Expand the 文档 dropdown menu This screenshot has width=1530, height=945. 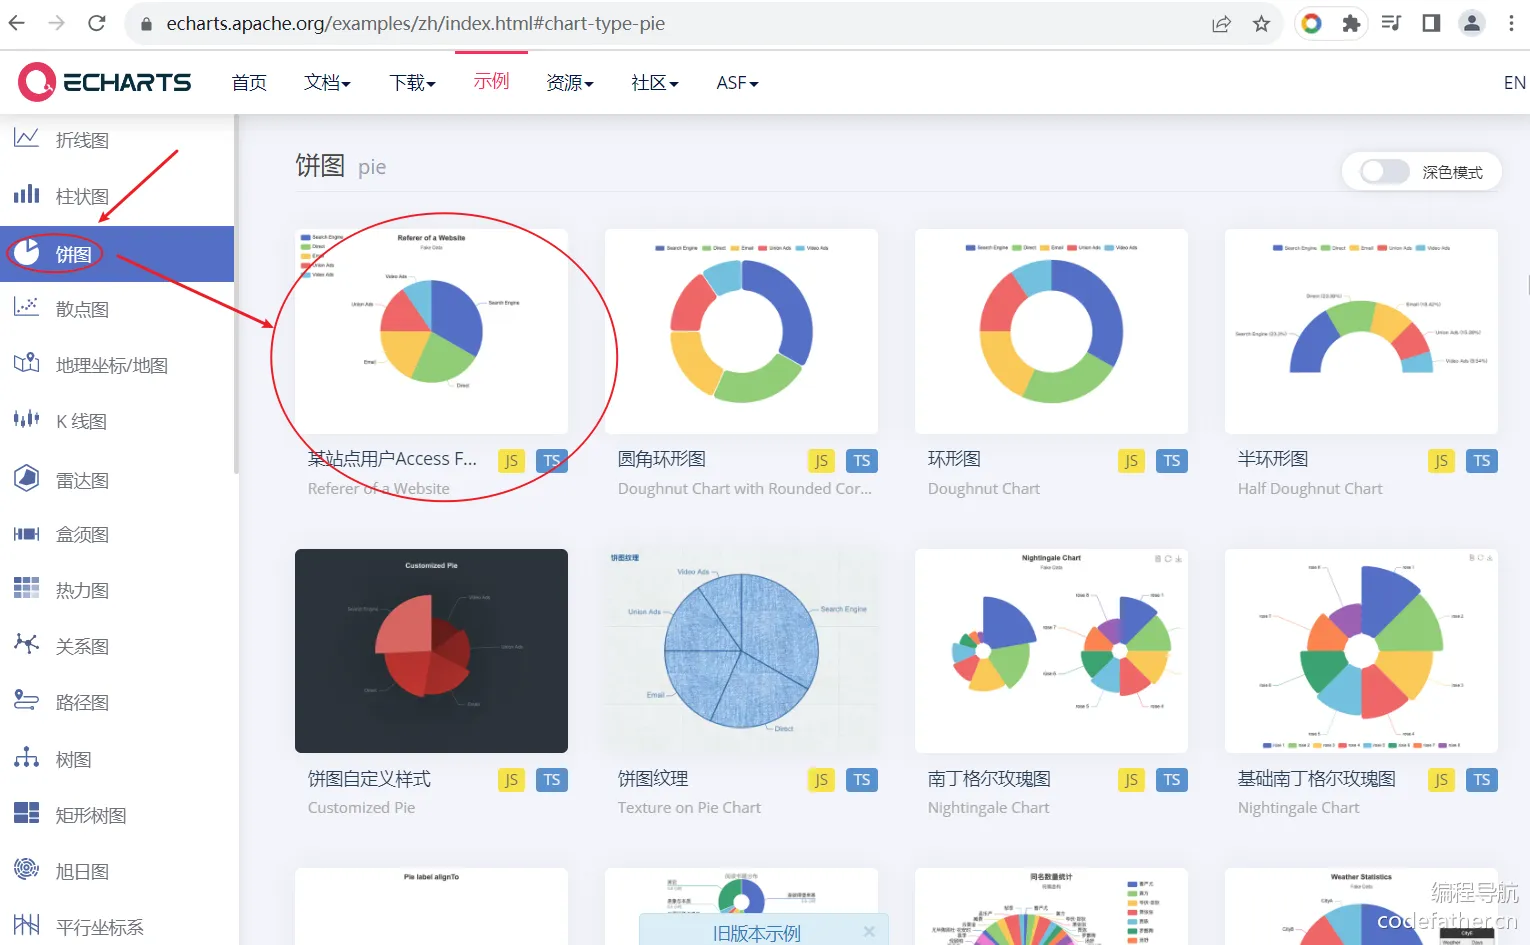click(x=327, y=82)
